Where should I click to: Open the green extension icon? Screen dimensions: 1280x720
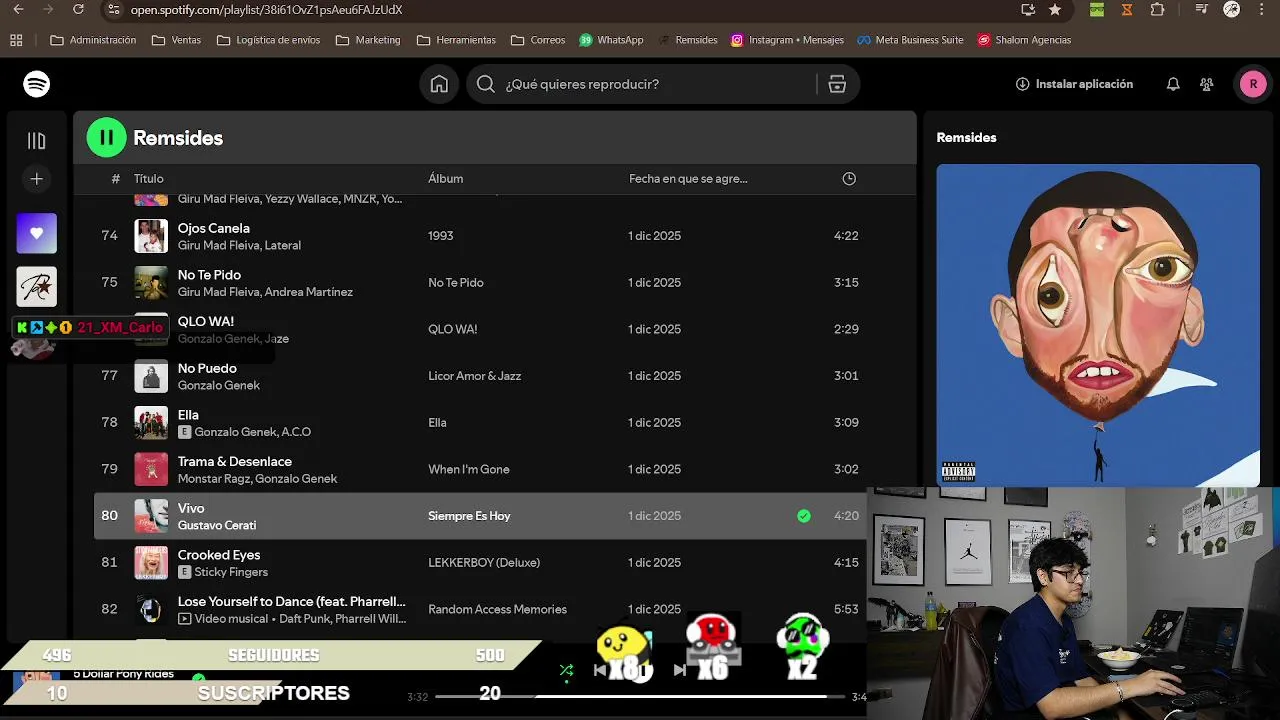pyautogui.click(x=1097, y=10)
